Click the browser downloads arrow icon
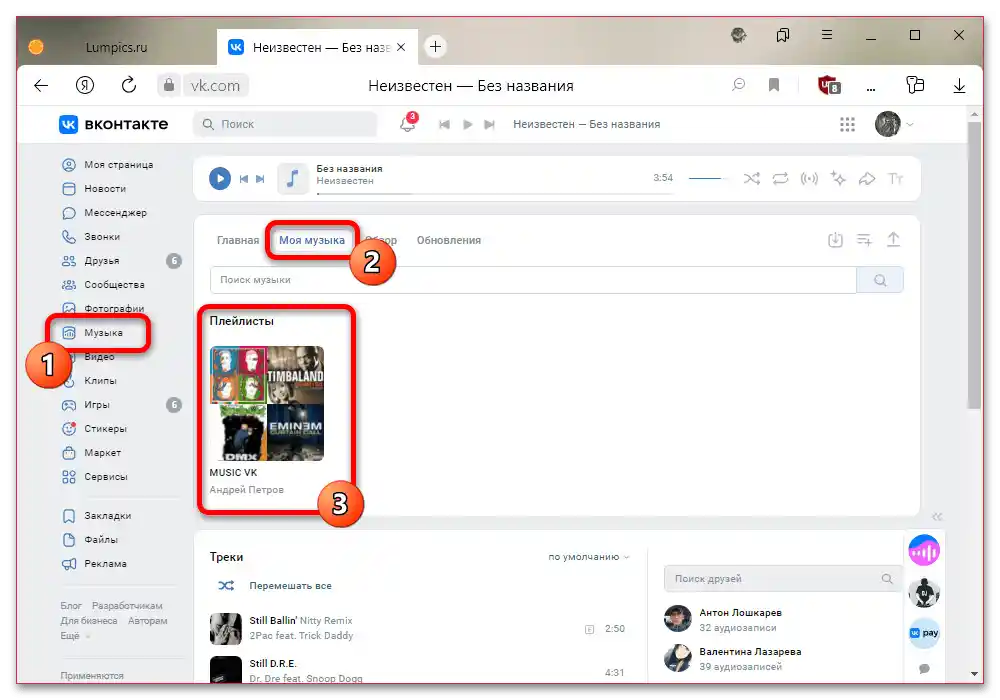1000x700 pixels. coord(959,85)
